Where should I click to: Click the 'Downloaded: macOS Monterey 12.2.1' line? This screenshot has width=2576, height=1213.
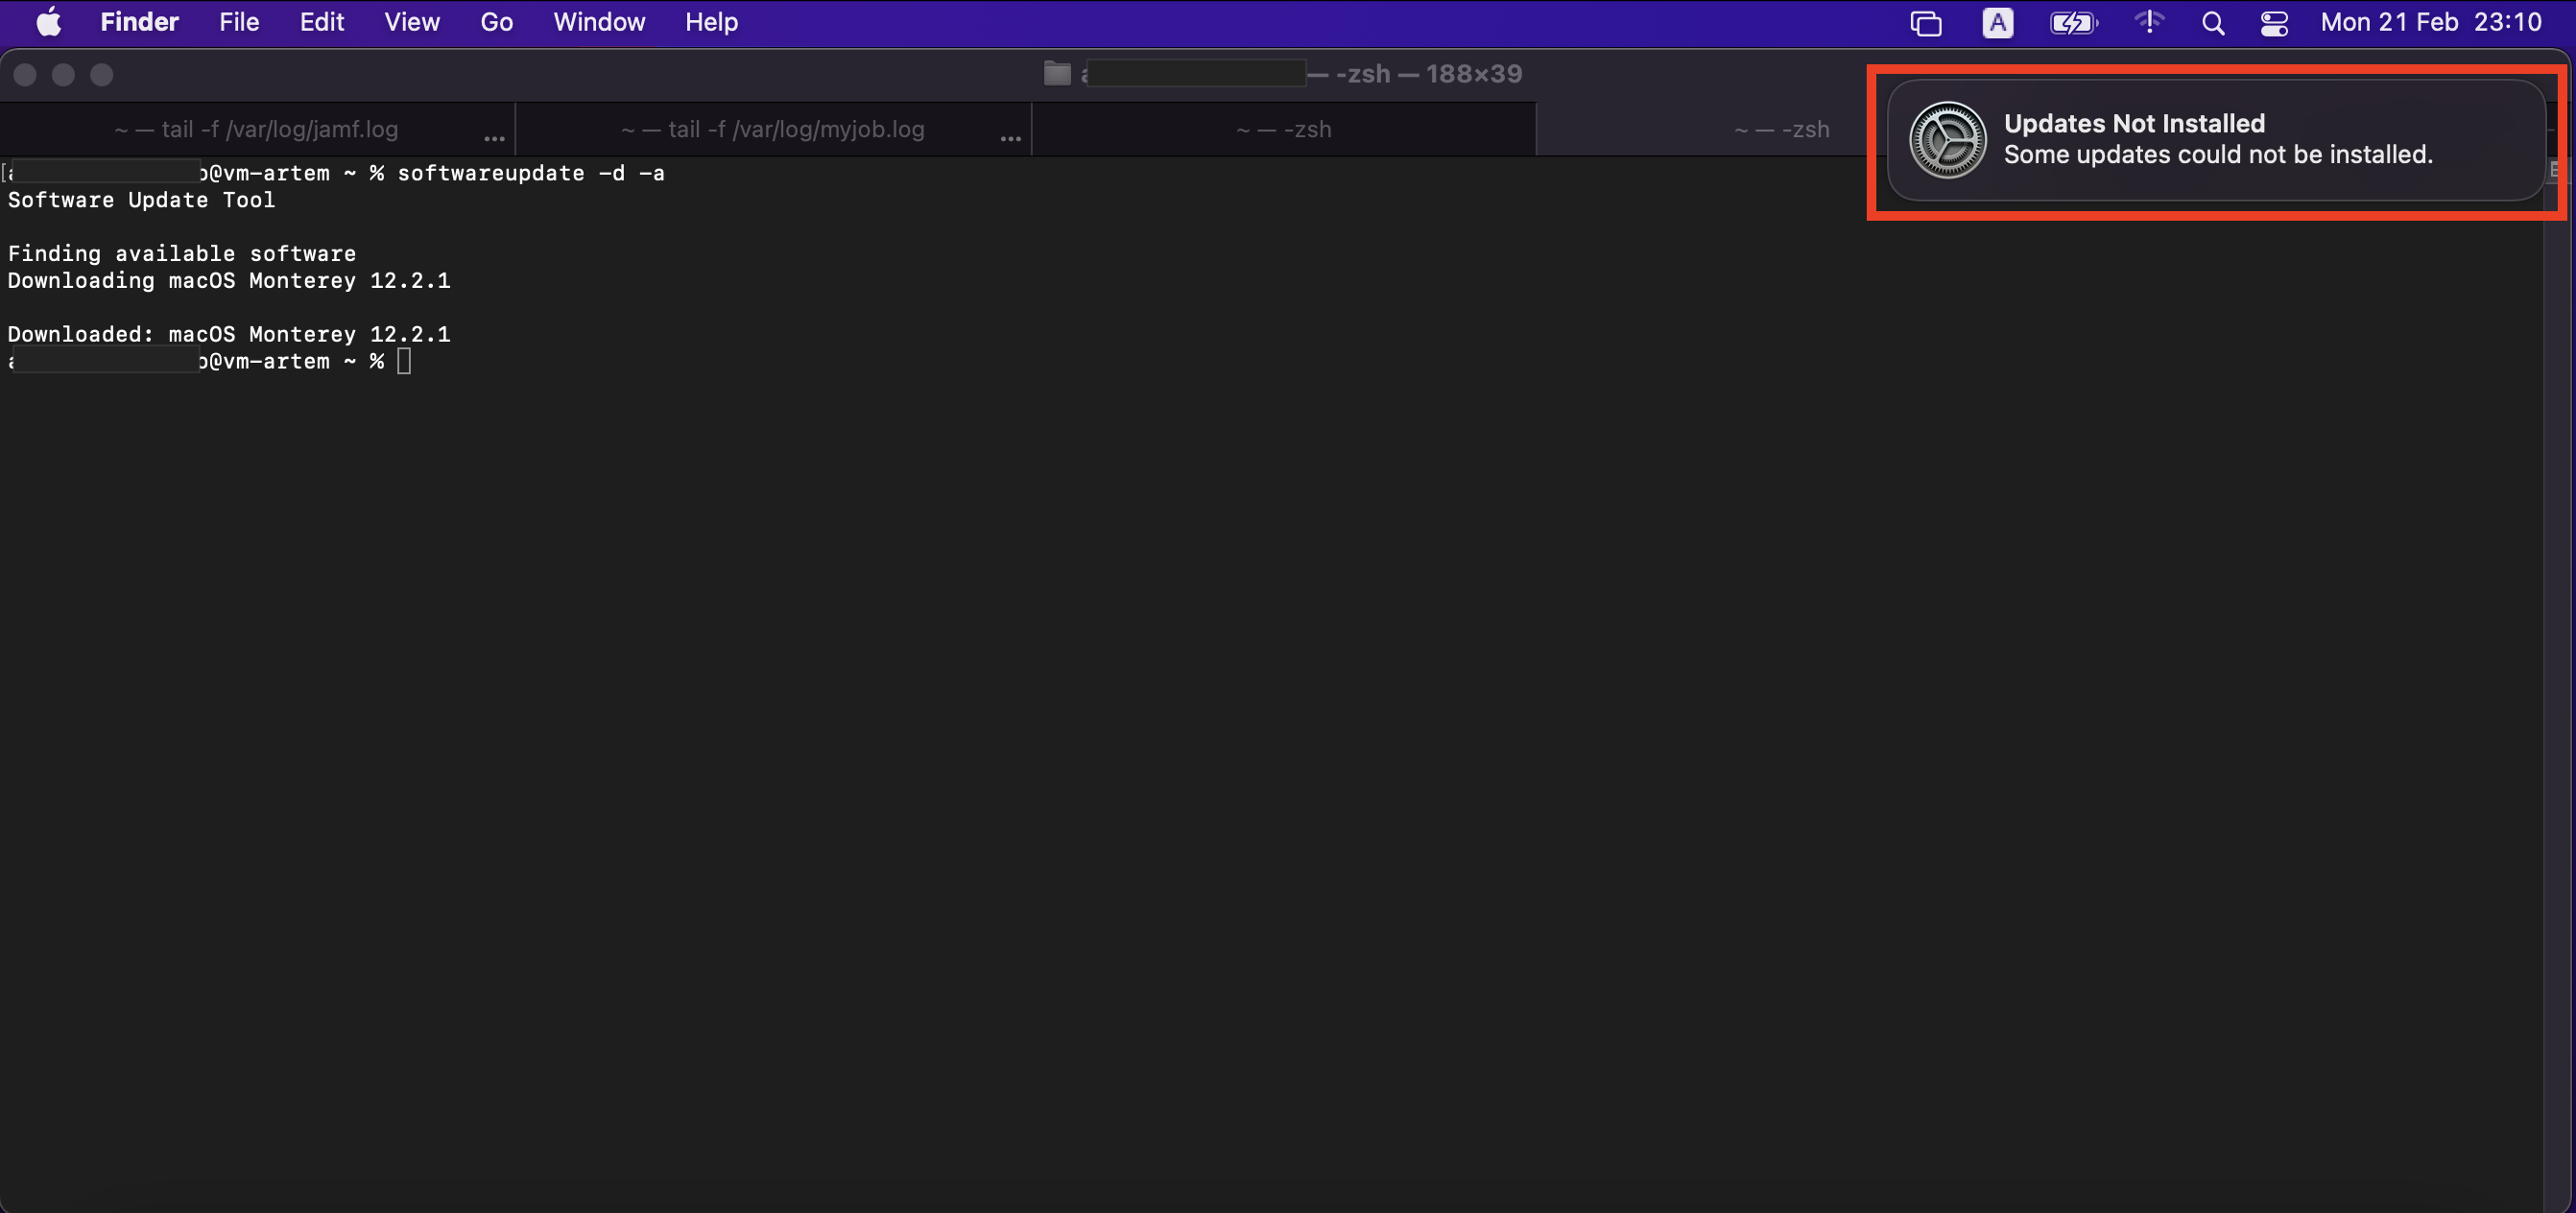click(x=229, y=335)
